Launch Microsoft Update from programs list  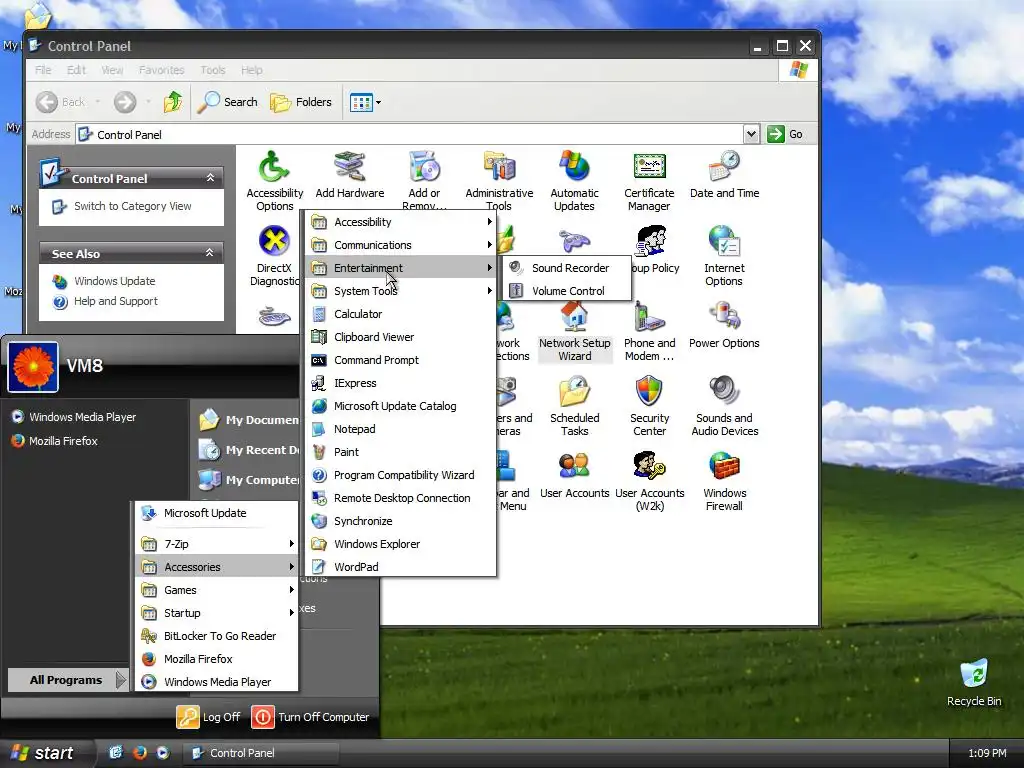tap(217, 513)
